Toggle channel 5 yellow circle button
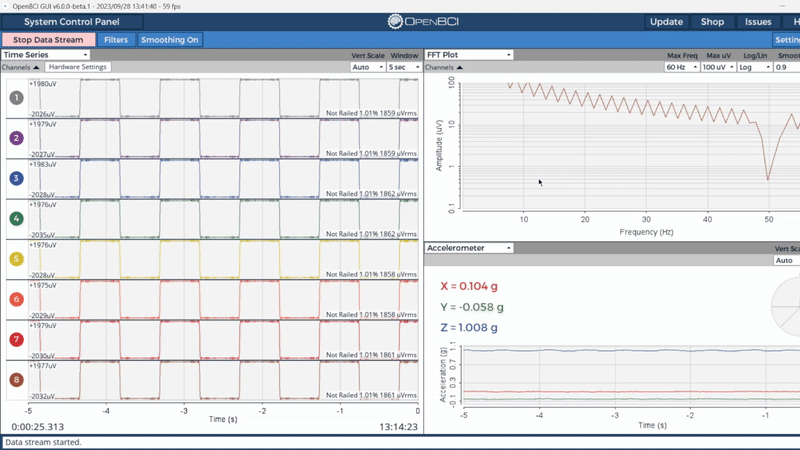The width and height of the screenshot is (800, 450). click(x=16, y=259)
